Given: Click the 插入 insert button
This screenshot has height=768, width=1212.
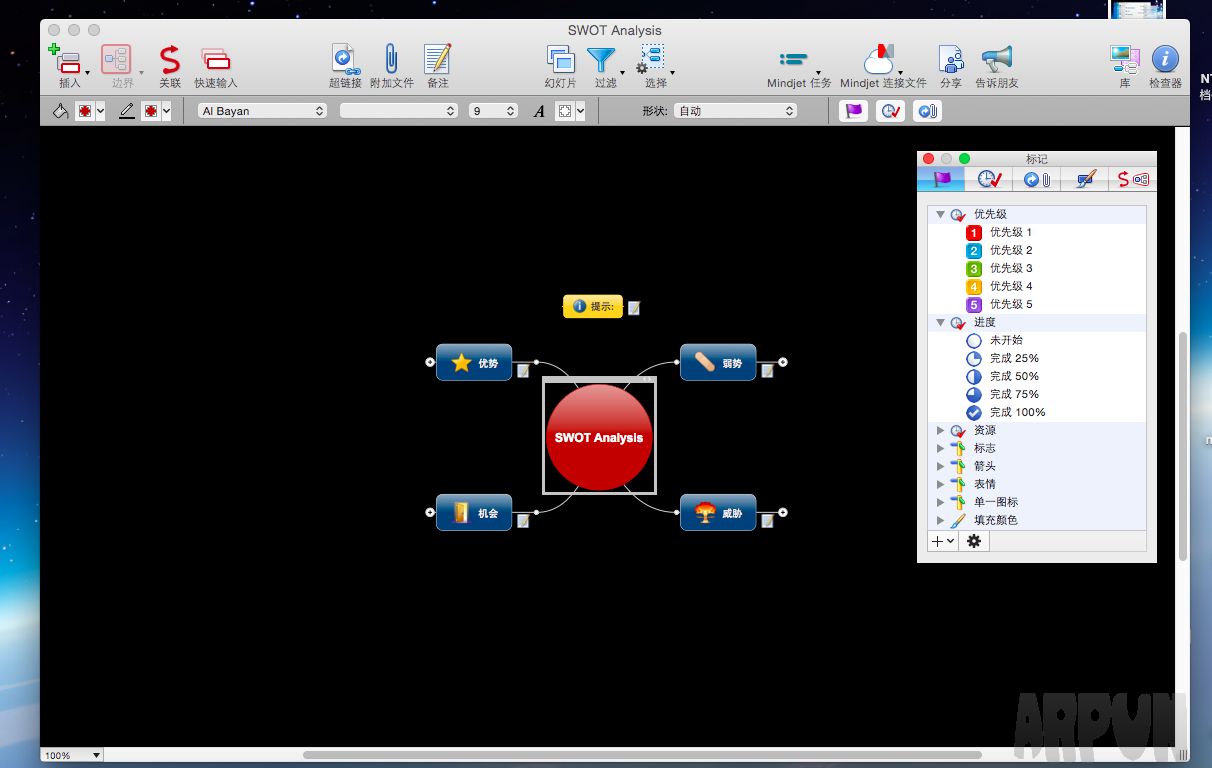Looking at the screenshot, I should 68,62.
